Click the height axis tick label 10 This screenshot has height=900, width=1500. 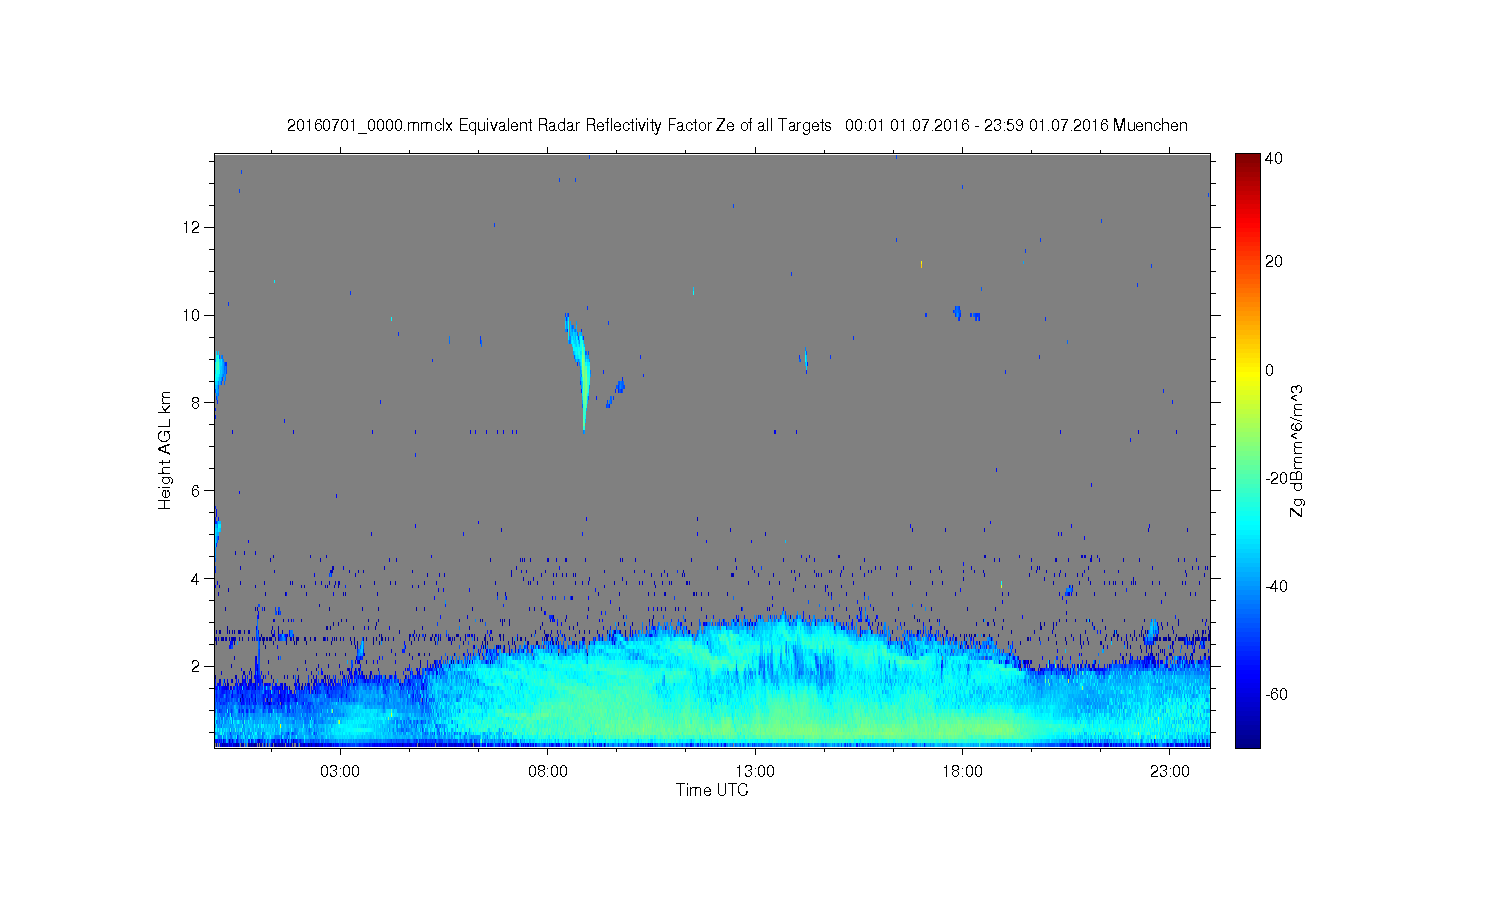pos(192,315)
